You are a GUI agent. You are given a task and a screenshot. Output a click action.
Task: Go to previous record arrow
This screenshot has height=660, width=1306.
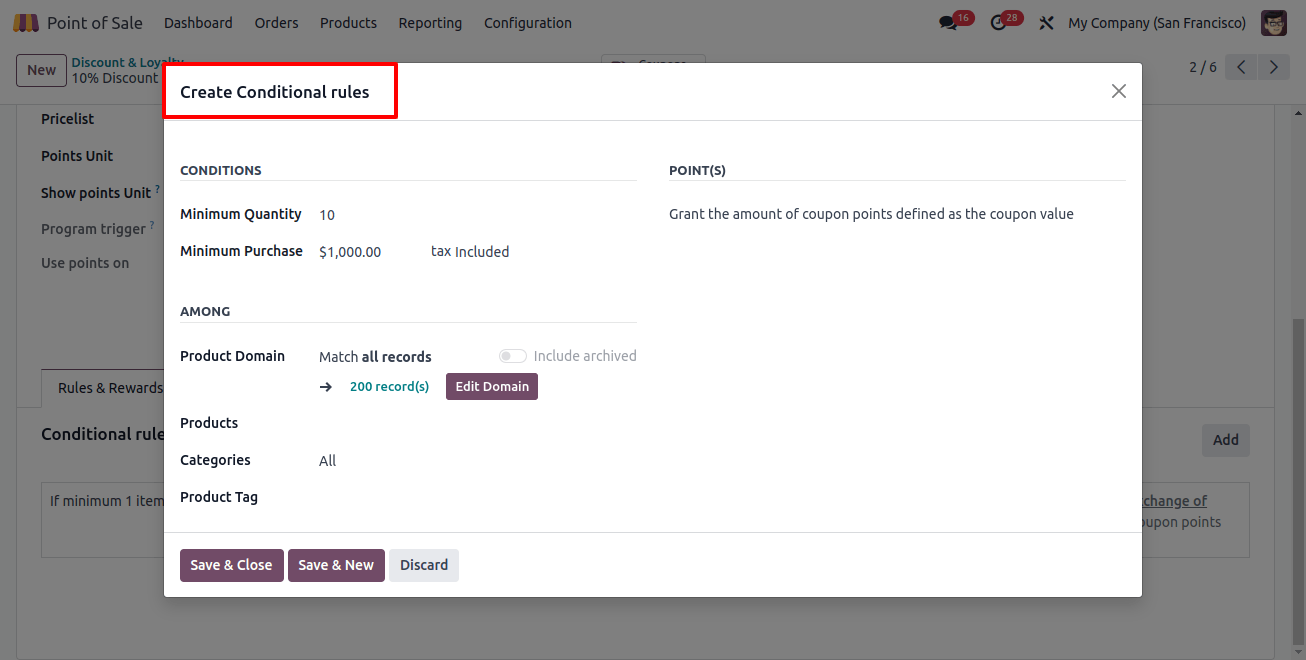click(x=1241, y=67)
